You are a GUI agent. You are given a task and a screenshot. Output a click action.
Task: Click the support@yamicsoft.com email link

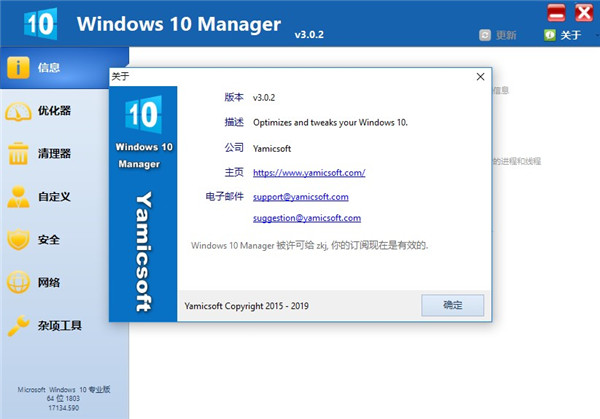tap(301, 197)
